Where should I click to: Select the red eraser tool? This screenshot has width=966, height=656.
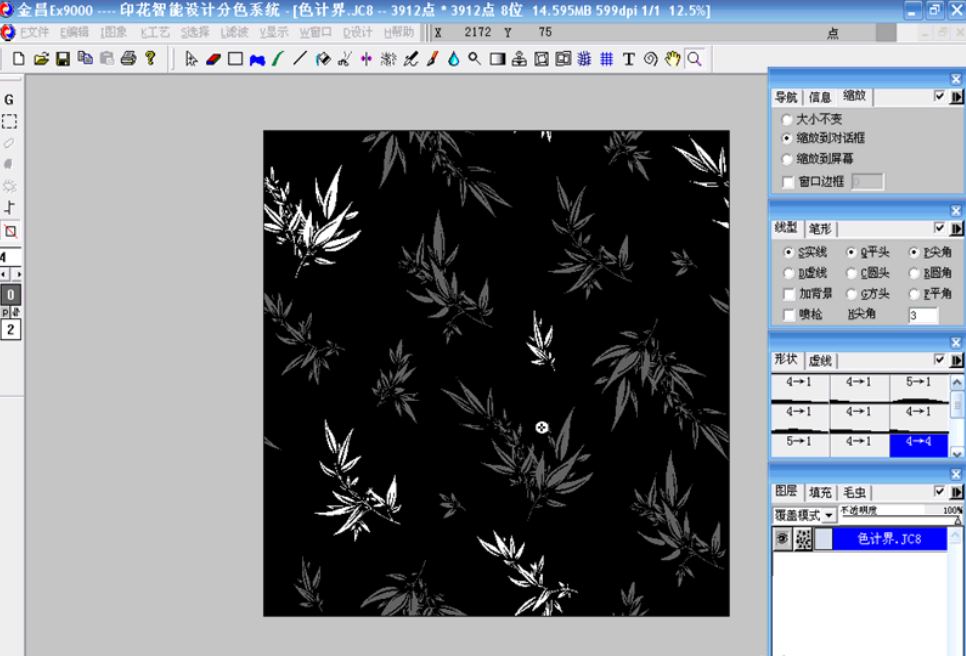click(213, 59)
